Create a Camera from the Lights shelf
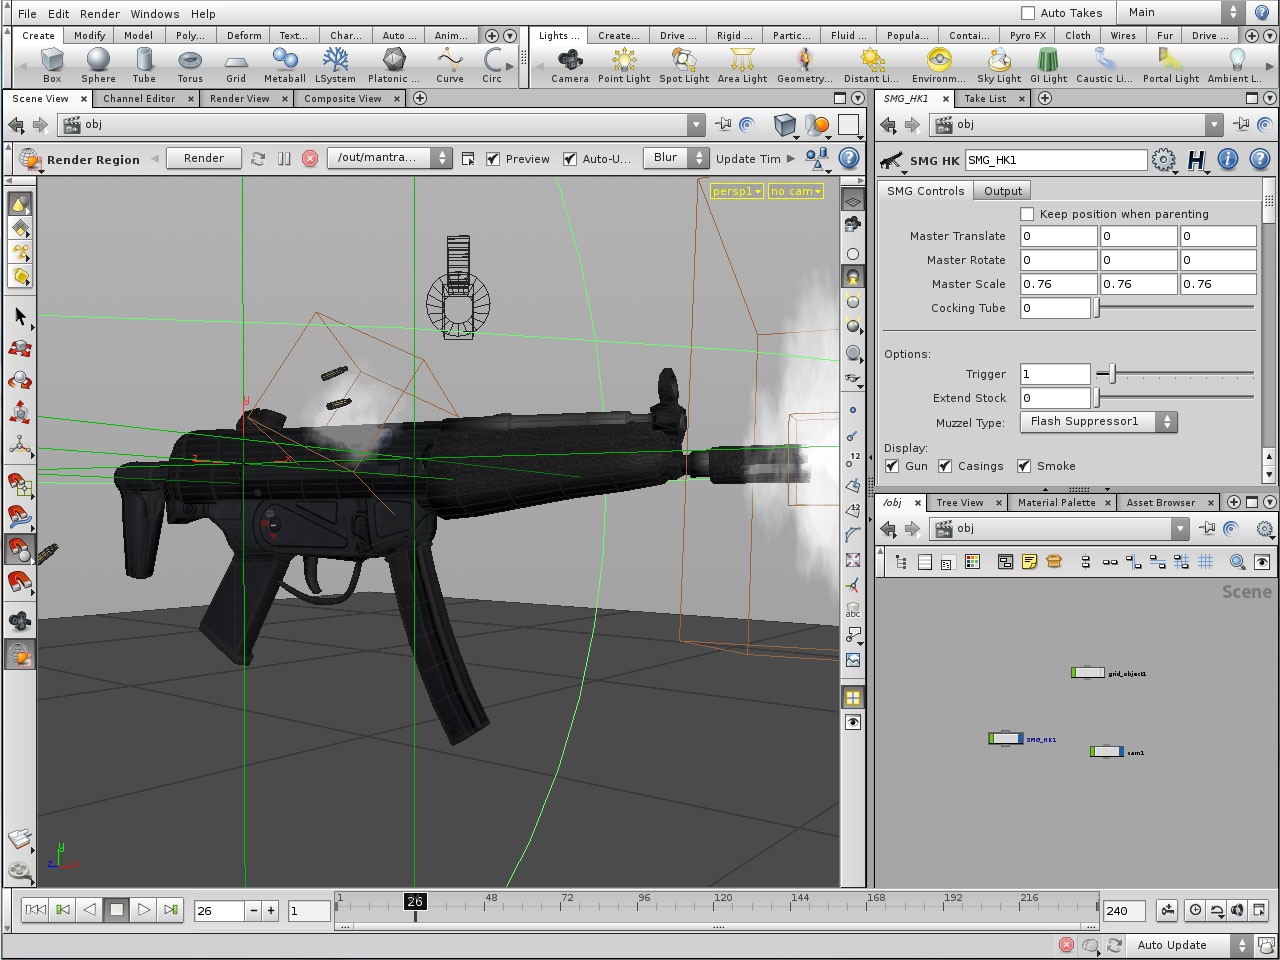 [570, 63]
